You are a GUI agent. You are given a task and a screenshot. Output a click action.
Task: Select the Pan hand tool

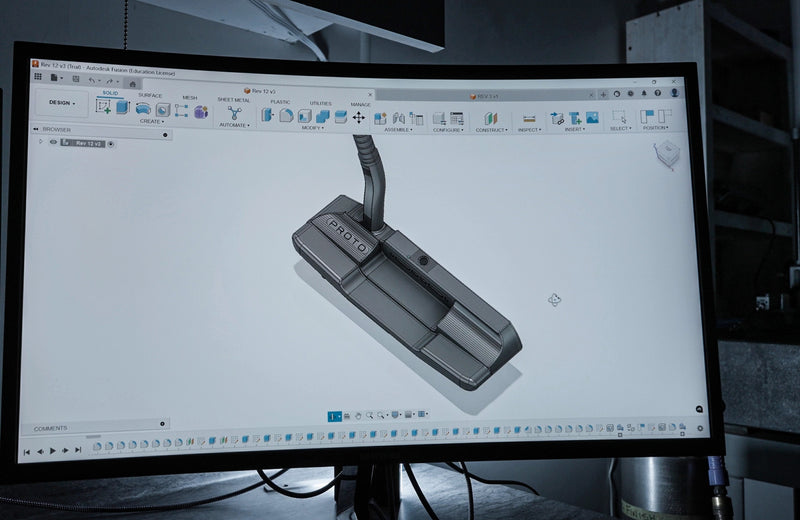358,416
